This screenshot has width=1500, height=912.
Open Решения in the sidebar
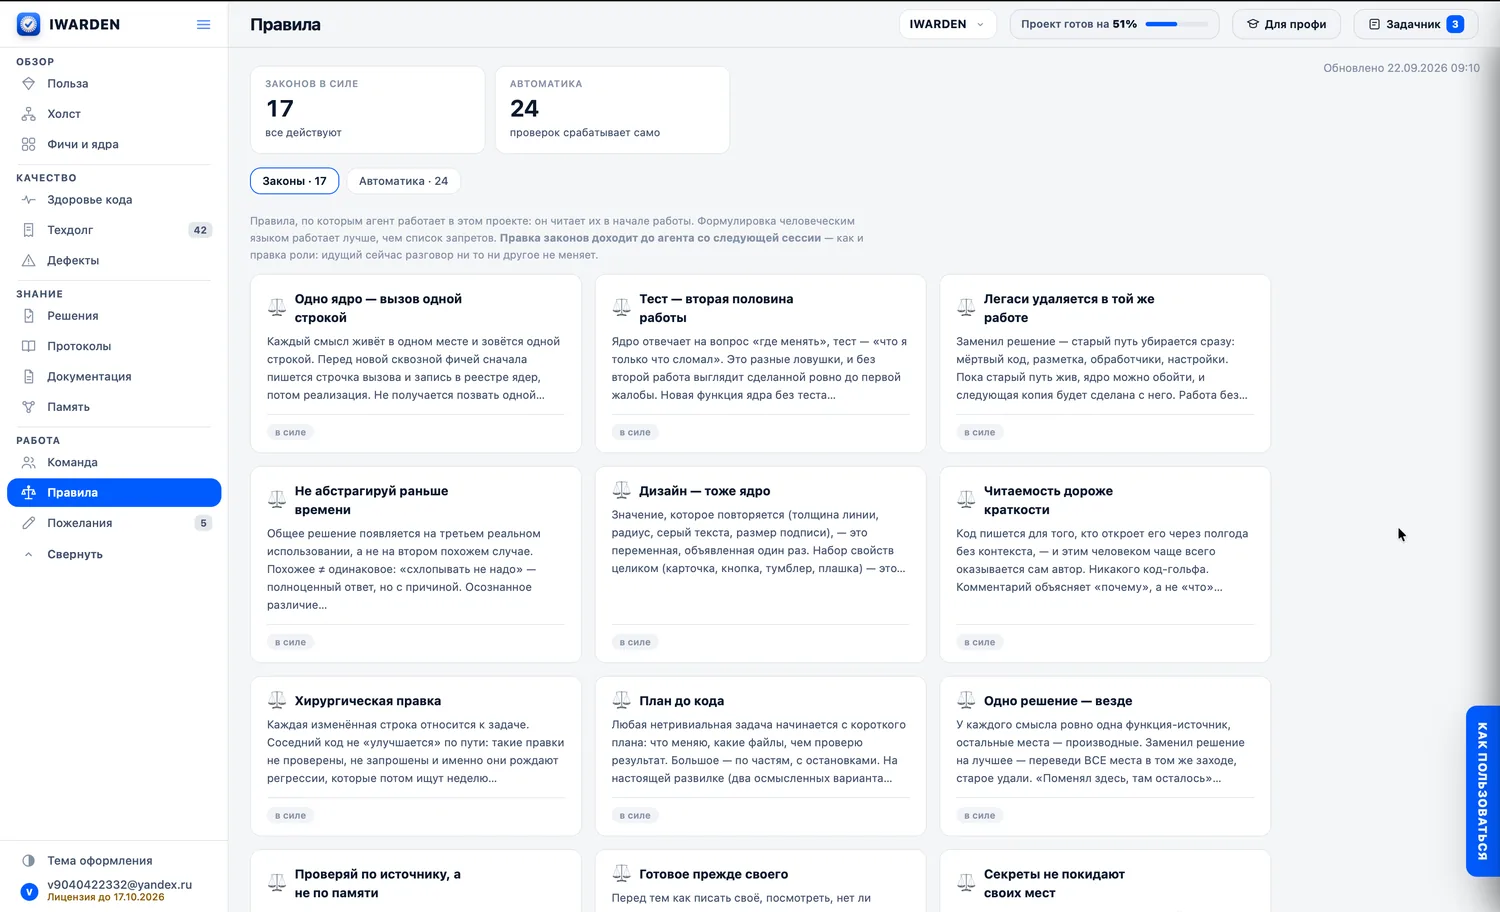click(114, 316)
